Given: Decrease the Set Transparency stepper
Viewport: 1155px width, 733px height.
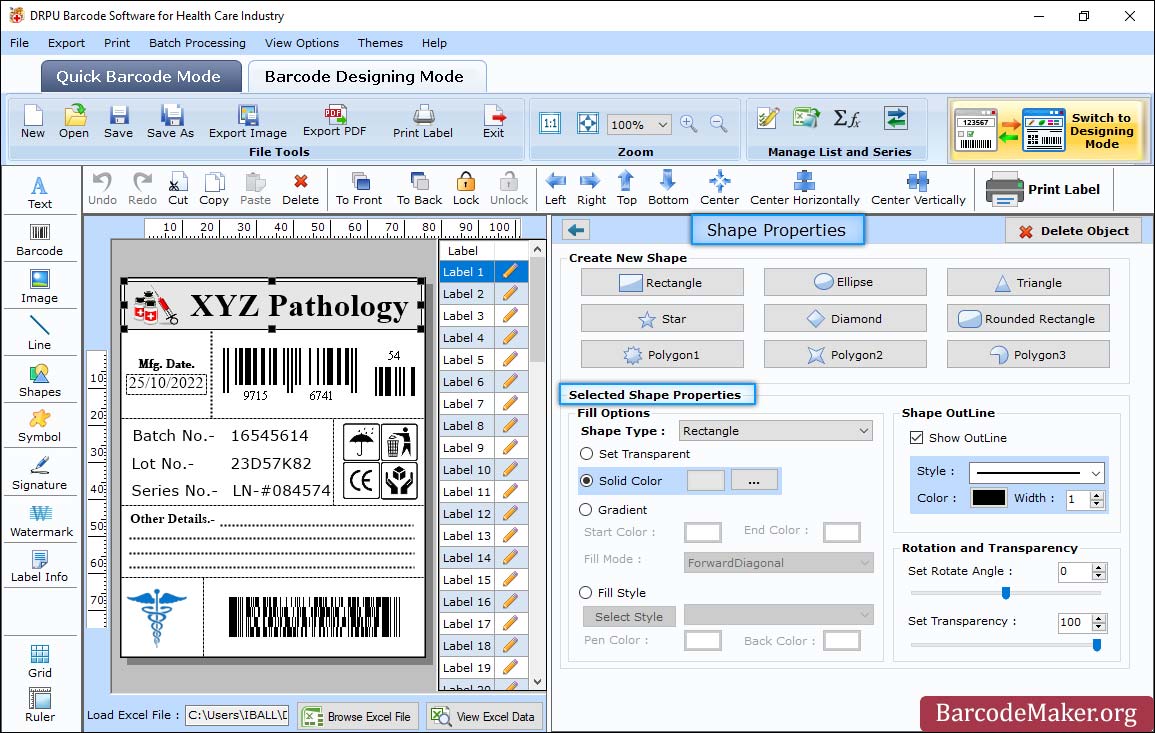Looking at the screenshot, I should (x=1099, y=627).
